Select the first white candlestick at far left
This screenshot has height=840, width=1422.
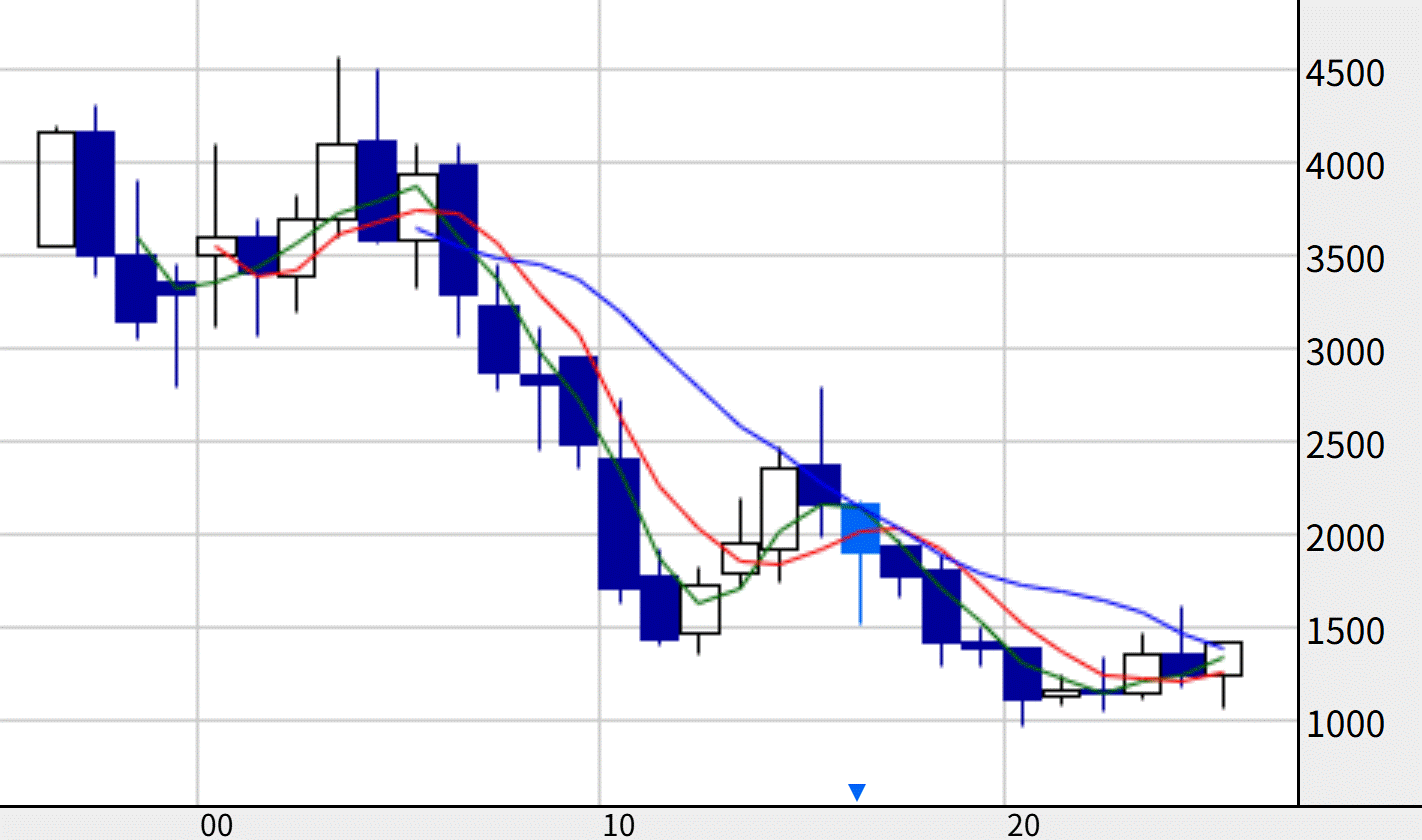[56, 189]
